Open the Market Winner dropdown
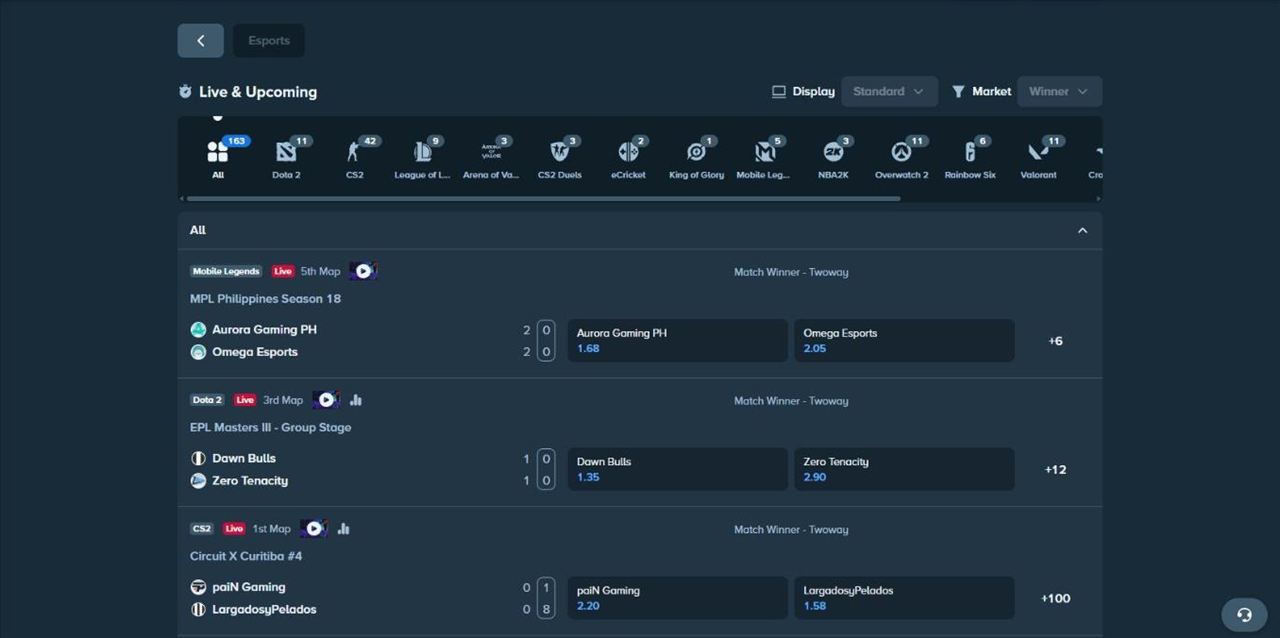Viewport: 1280px width, 638px height. (1059, 91)
